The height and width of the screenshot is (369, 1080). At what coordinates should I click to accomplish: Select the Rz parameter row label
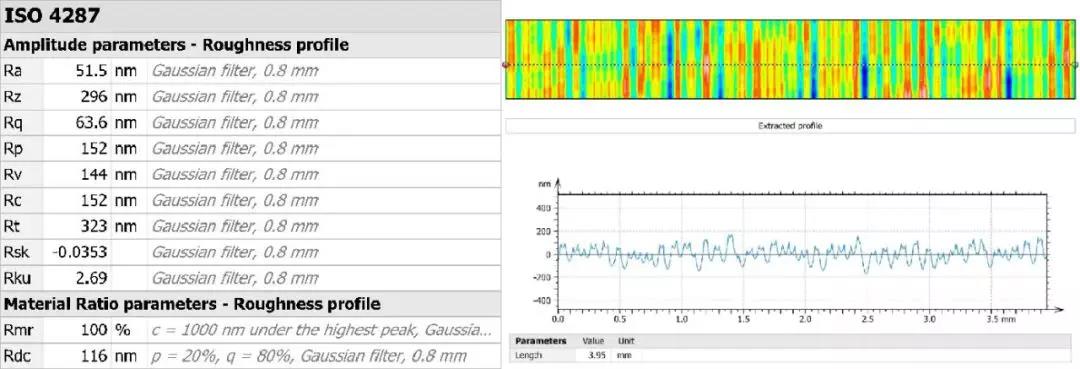tap(13, 96)
